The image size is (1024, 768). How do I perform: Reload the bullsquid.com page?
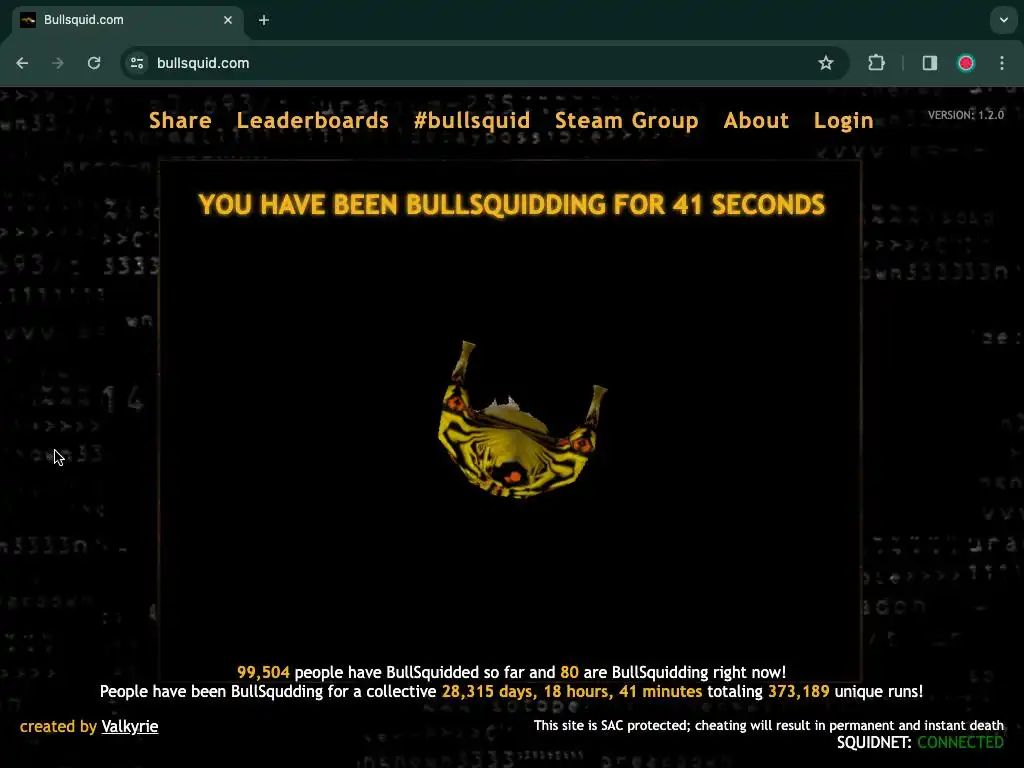(x=94, y=63)
